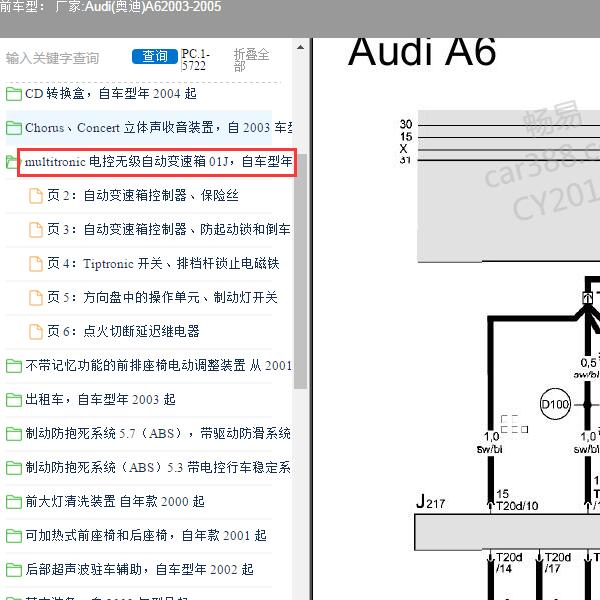Select 出租车，自车型年 2003 起

[100, 399]
